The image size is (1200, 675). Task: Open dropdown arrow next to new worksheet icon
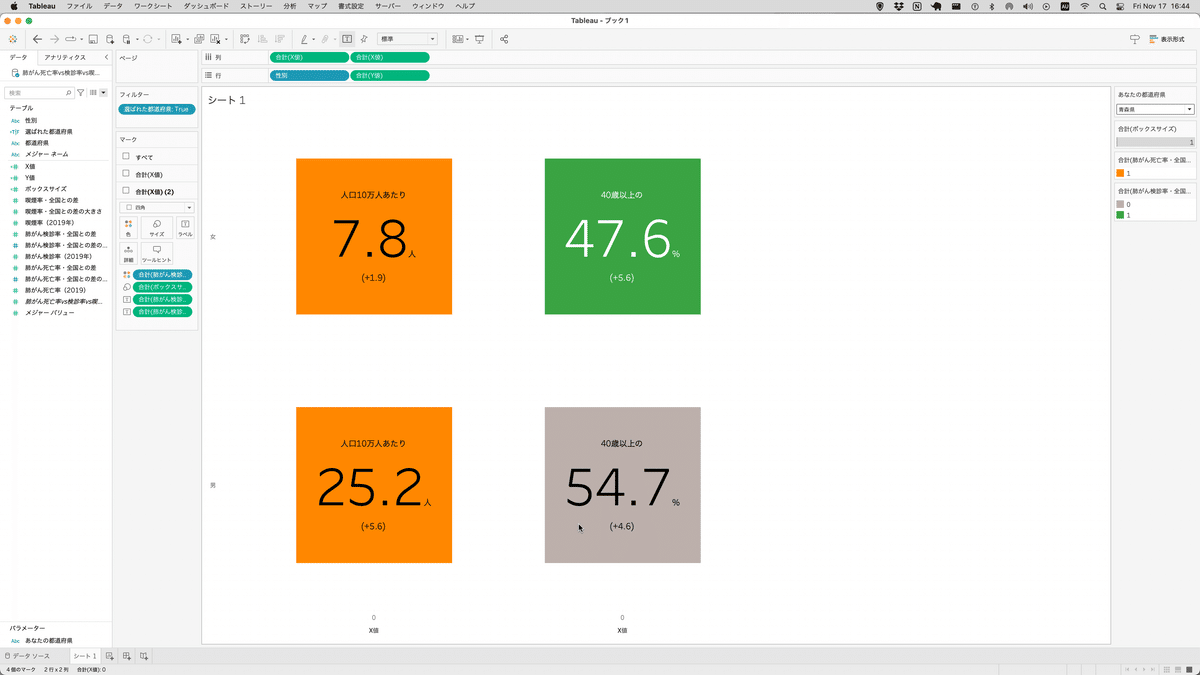[186, 39]
